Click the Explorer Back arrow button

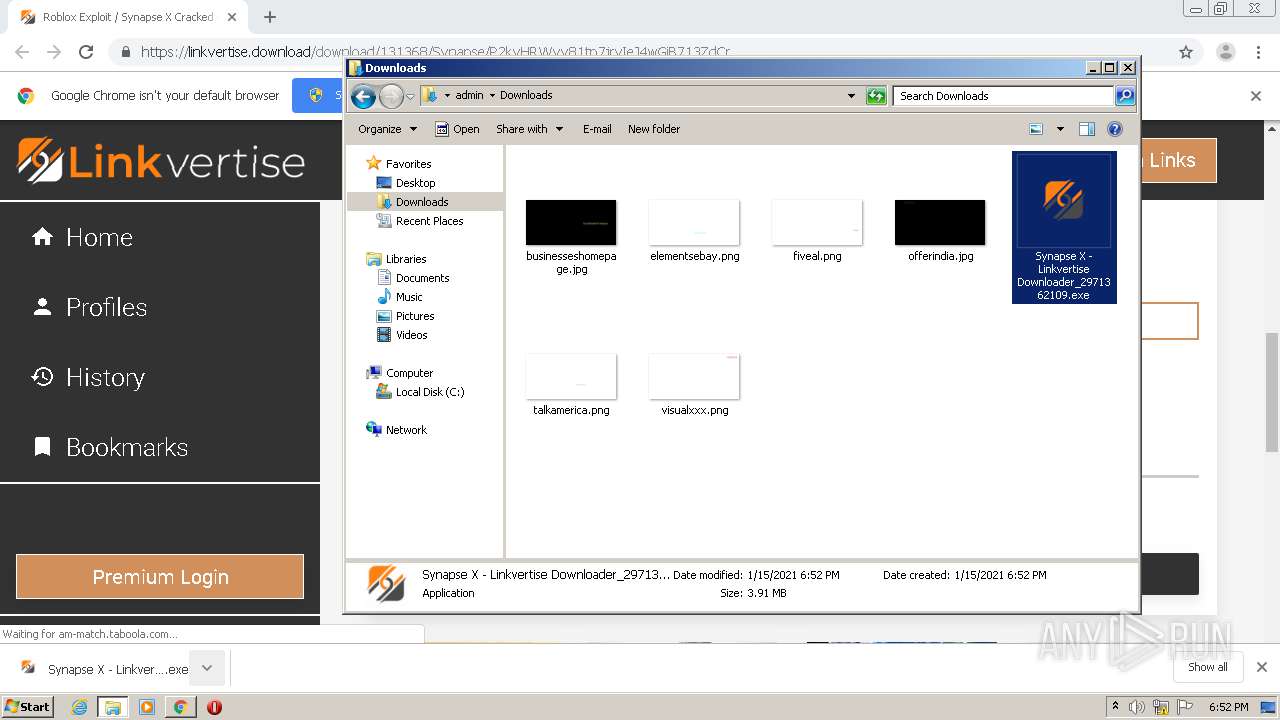[363, 96]
